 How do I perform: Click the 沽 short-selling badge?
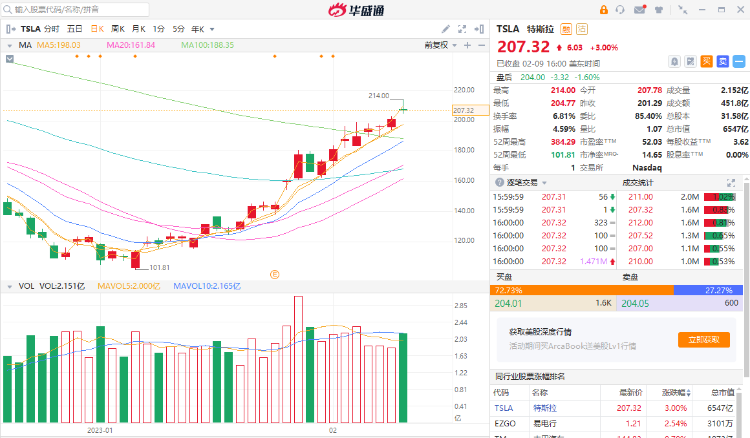pyautogui.click(x=582, y=29)
